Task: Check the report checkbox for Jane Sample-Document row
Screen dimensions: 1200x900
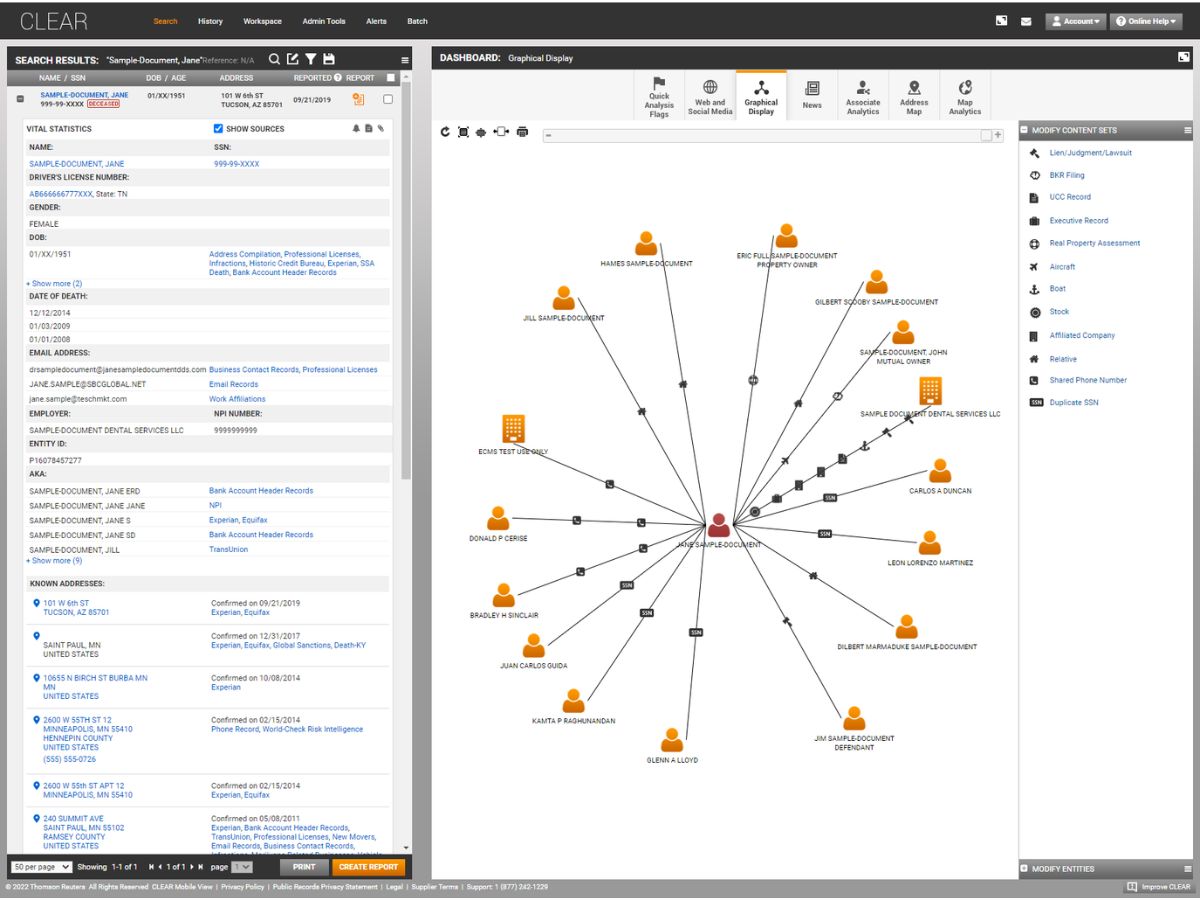Action: [x=388, y=99]
